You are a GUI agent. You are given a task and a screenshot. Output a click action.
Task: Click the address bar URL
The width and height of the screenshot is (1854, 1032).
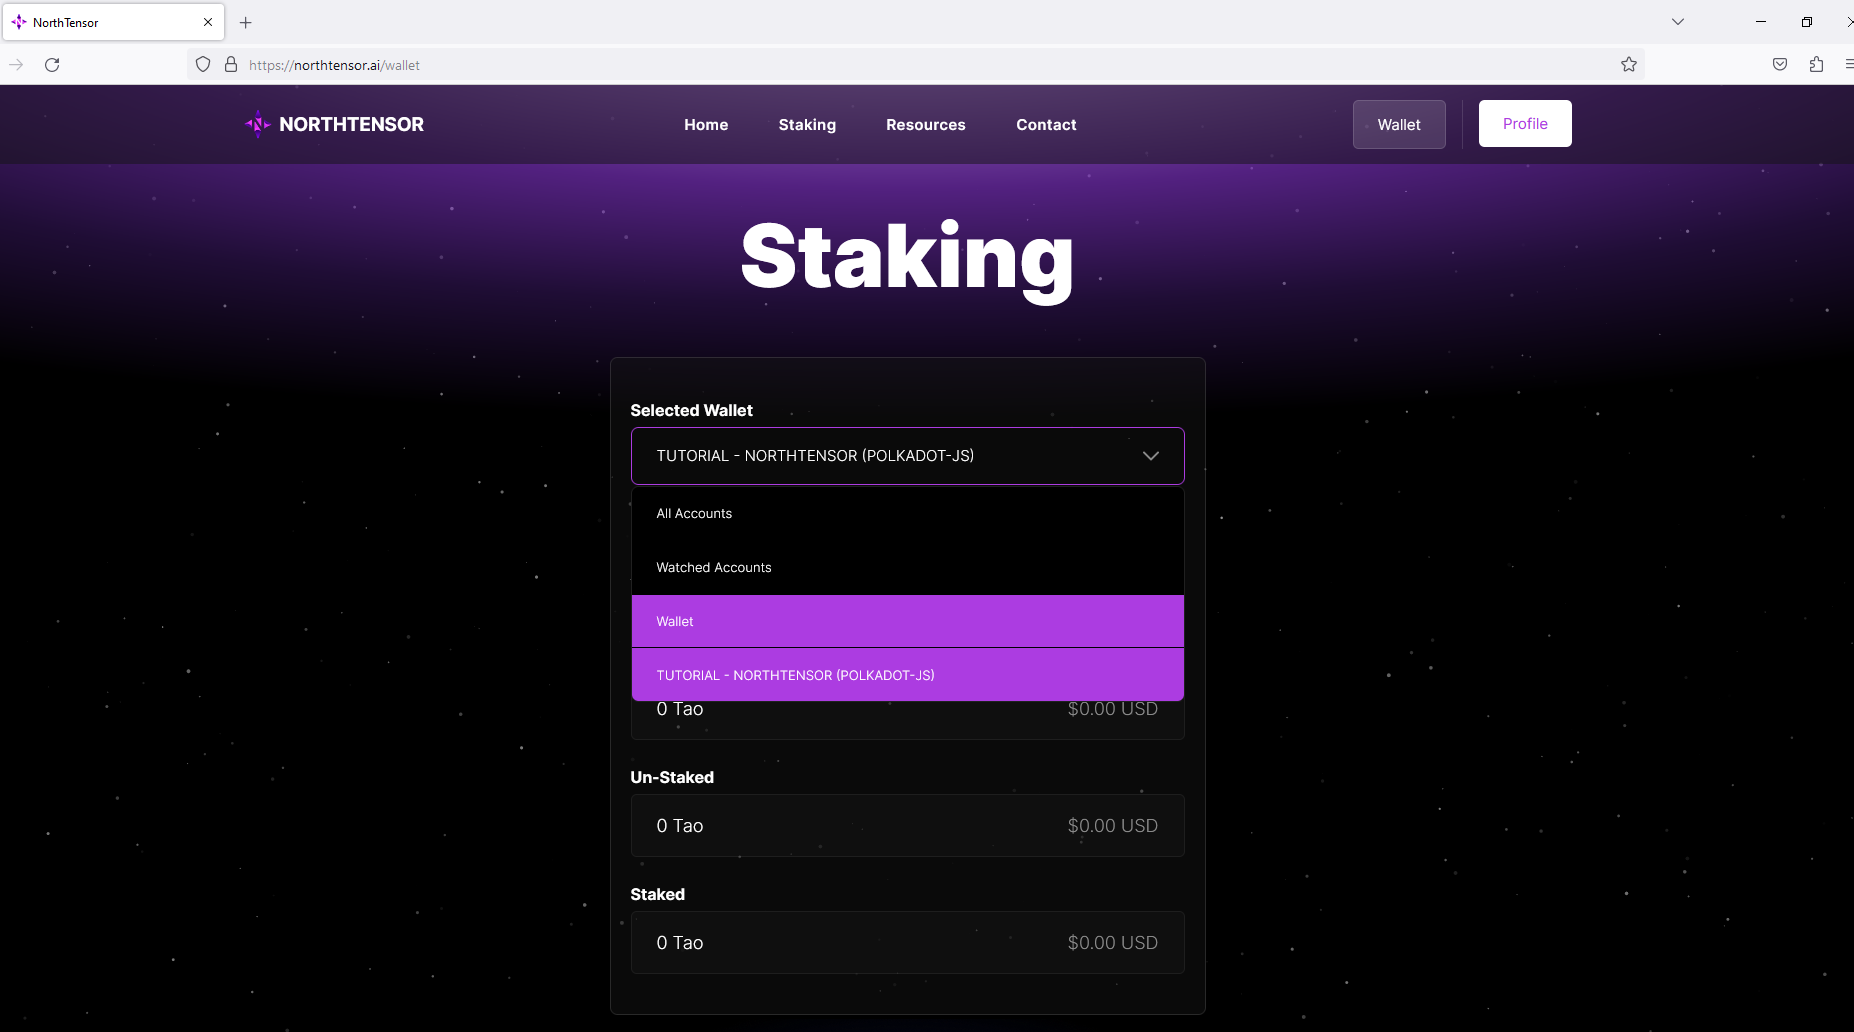coord(334,65)
